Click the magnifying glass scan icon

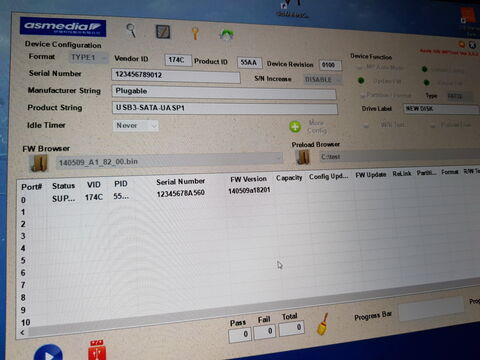(131, 30)
